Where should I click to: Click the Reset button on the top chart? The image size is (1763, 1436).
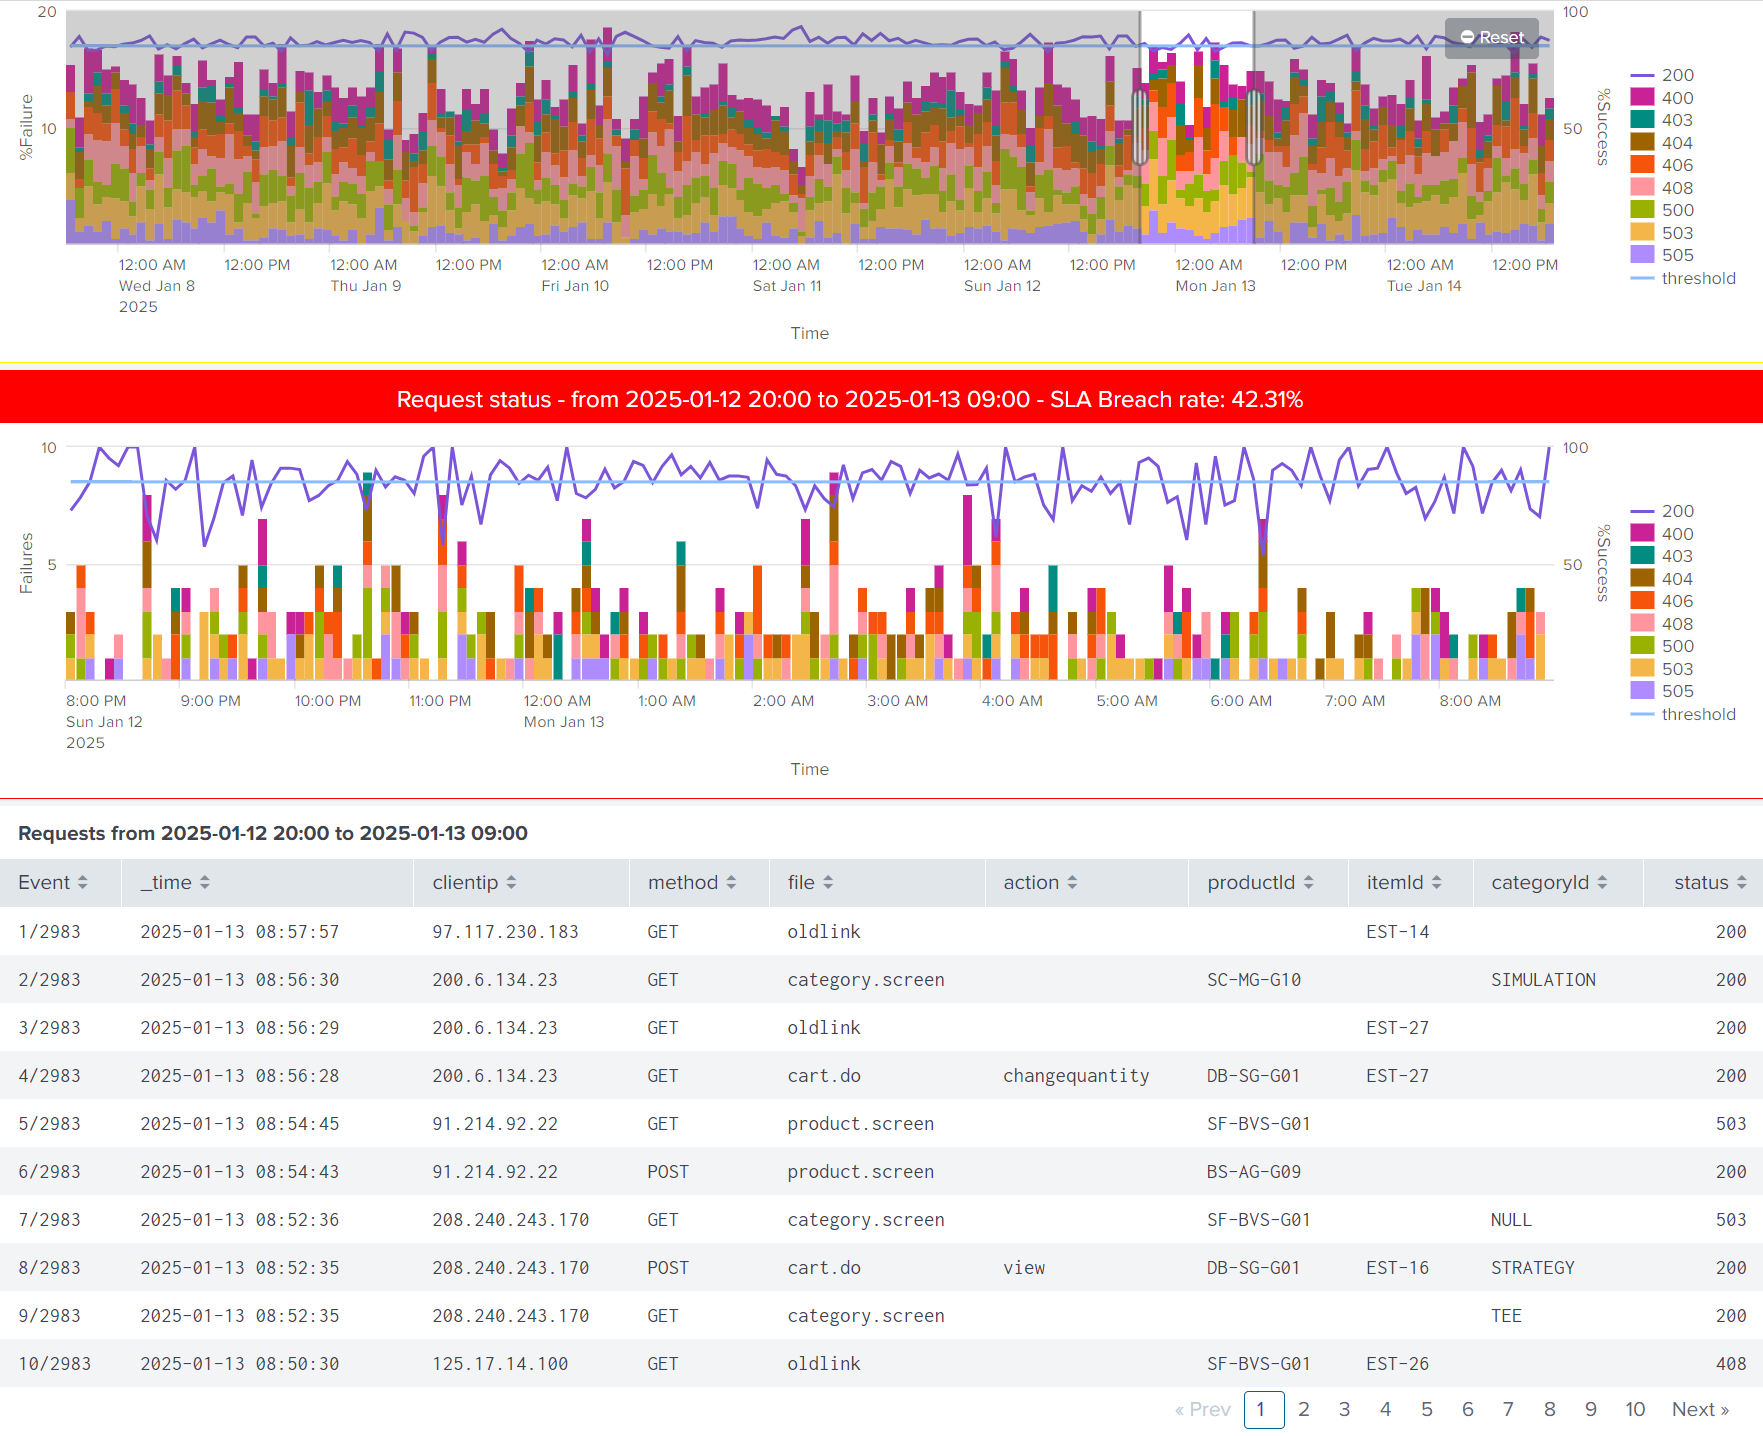[x=1491, y=37]
